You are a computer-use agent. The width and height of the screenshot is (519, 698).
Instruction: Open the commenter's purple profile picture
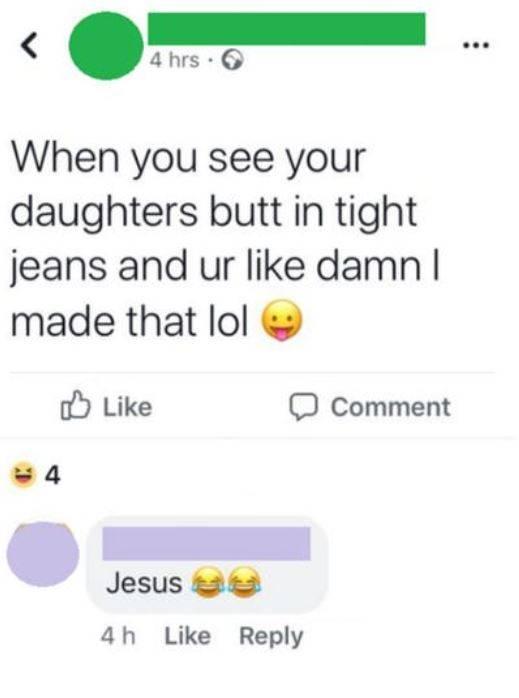tap(43, 554)
